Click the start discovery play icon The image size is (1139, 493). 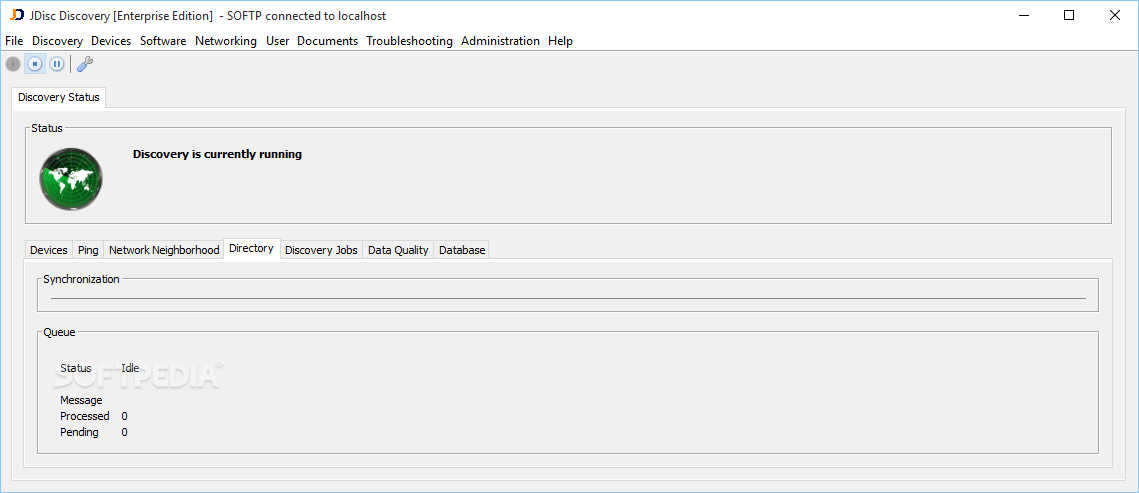pos(12,64)
